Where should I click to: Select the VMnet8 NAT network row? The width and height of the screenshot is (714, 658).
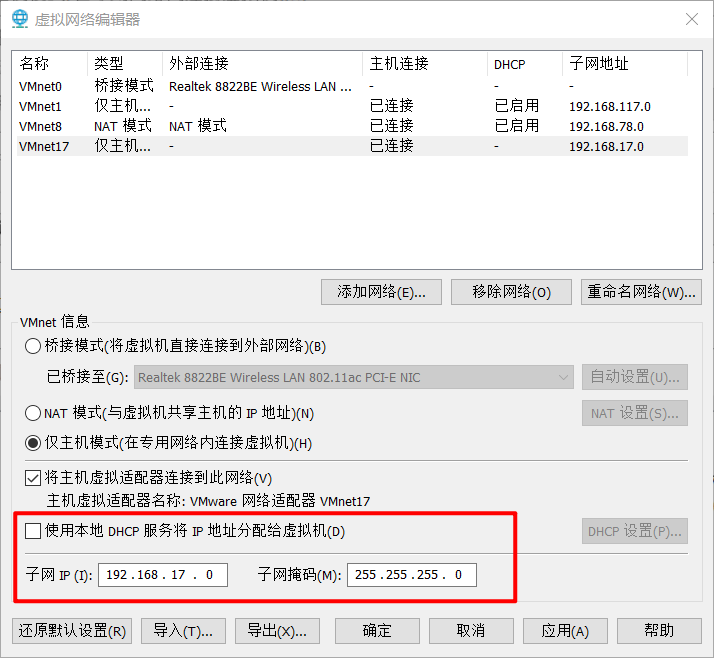(40, 126)
